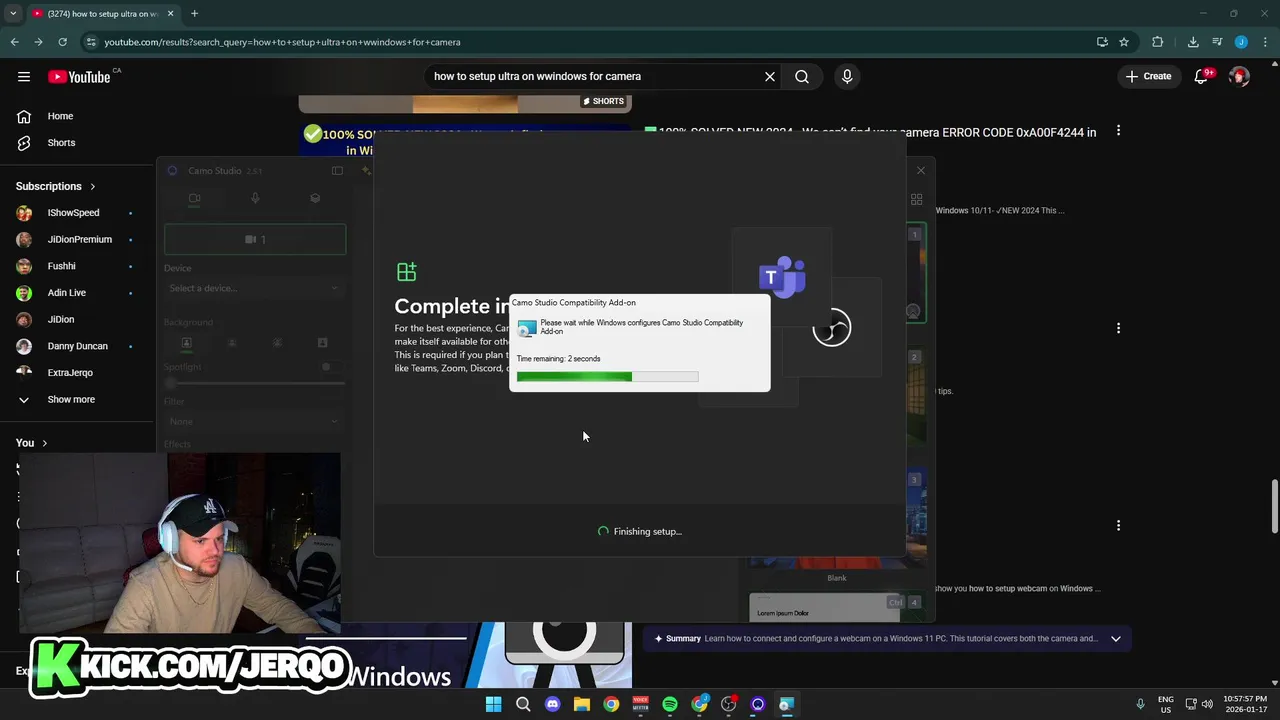The height and width of the screenshot is (720, 1280).
Task: Open Danny Duncan subscription channel
Action: pyautogui.click(x=77, y=346)
